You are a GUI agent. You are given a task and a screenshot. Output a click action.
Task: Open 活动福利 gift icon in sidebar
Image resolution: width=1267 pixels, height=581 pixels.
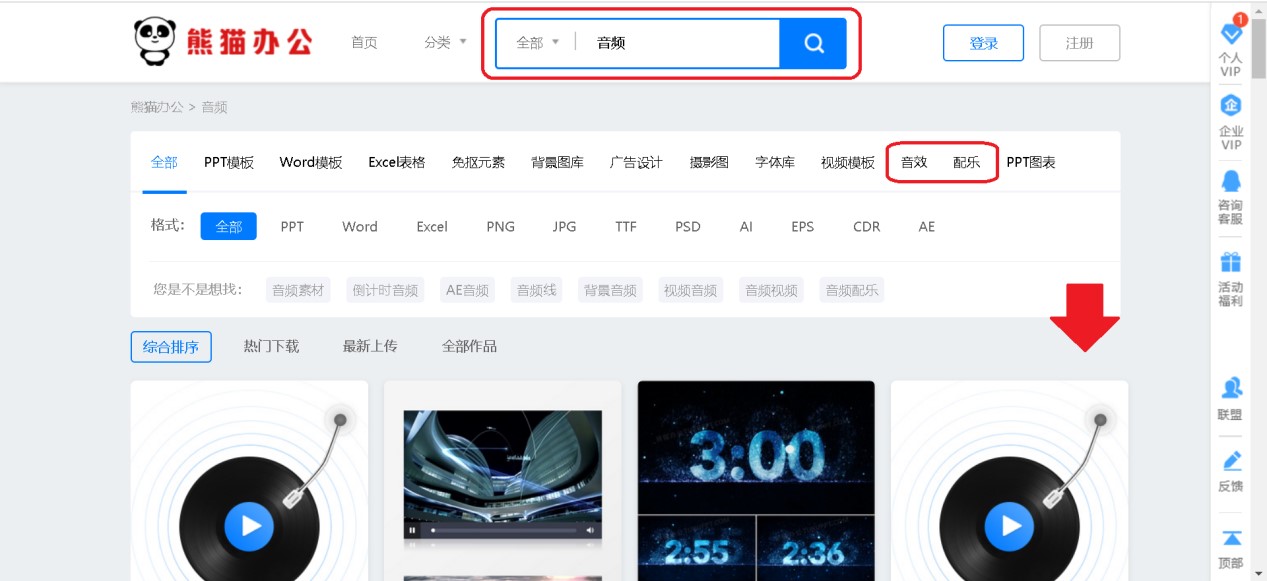1230,268
